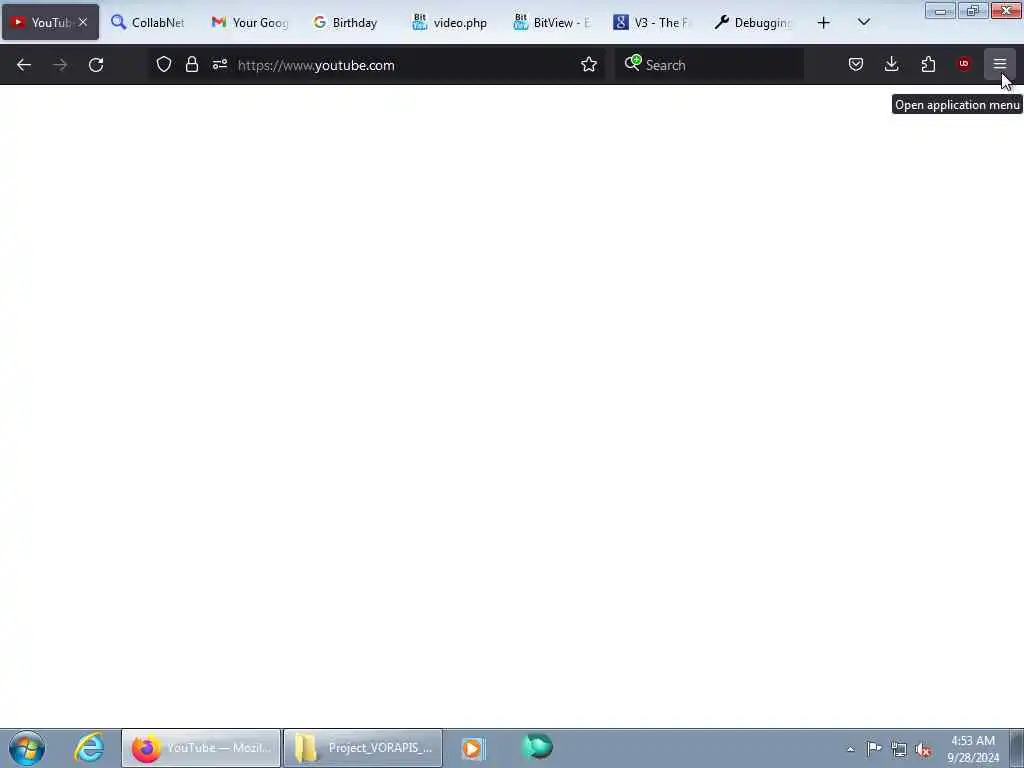Click Show desktop strip at taskbar end
The image size is (1024, 768).
[x=1017, y=748]
